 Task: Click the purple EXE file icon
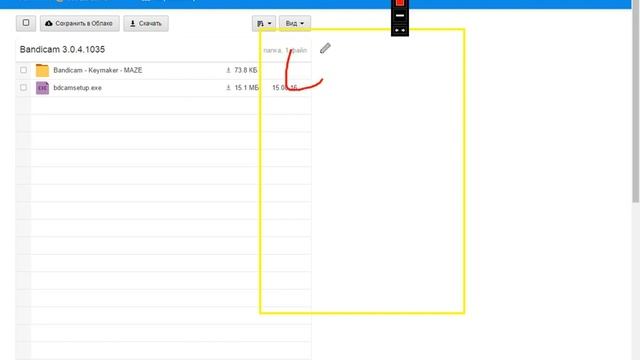point(42,88)
